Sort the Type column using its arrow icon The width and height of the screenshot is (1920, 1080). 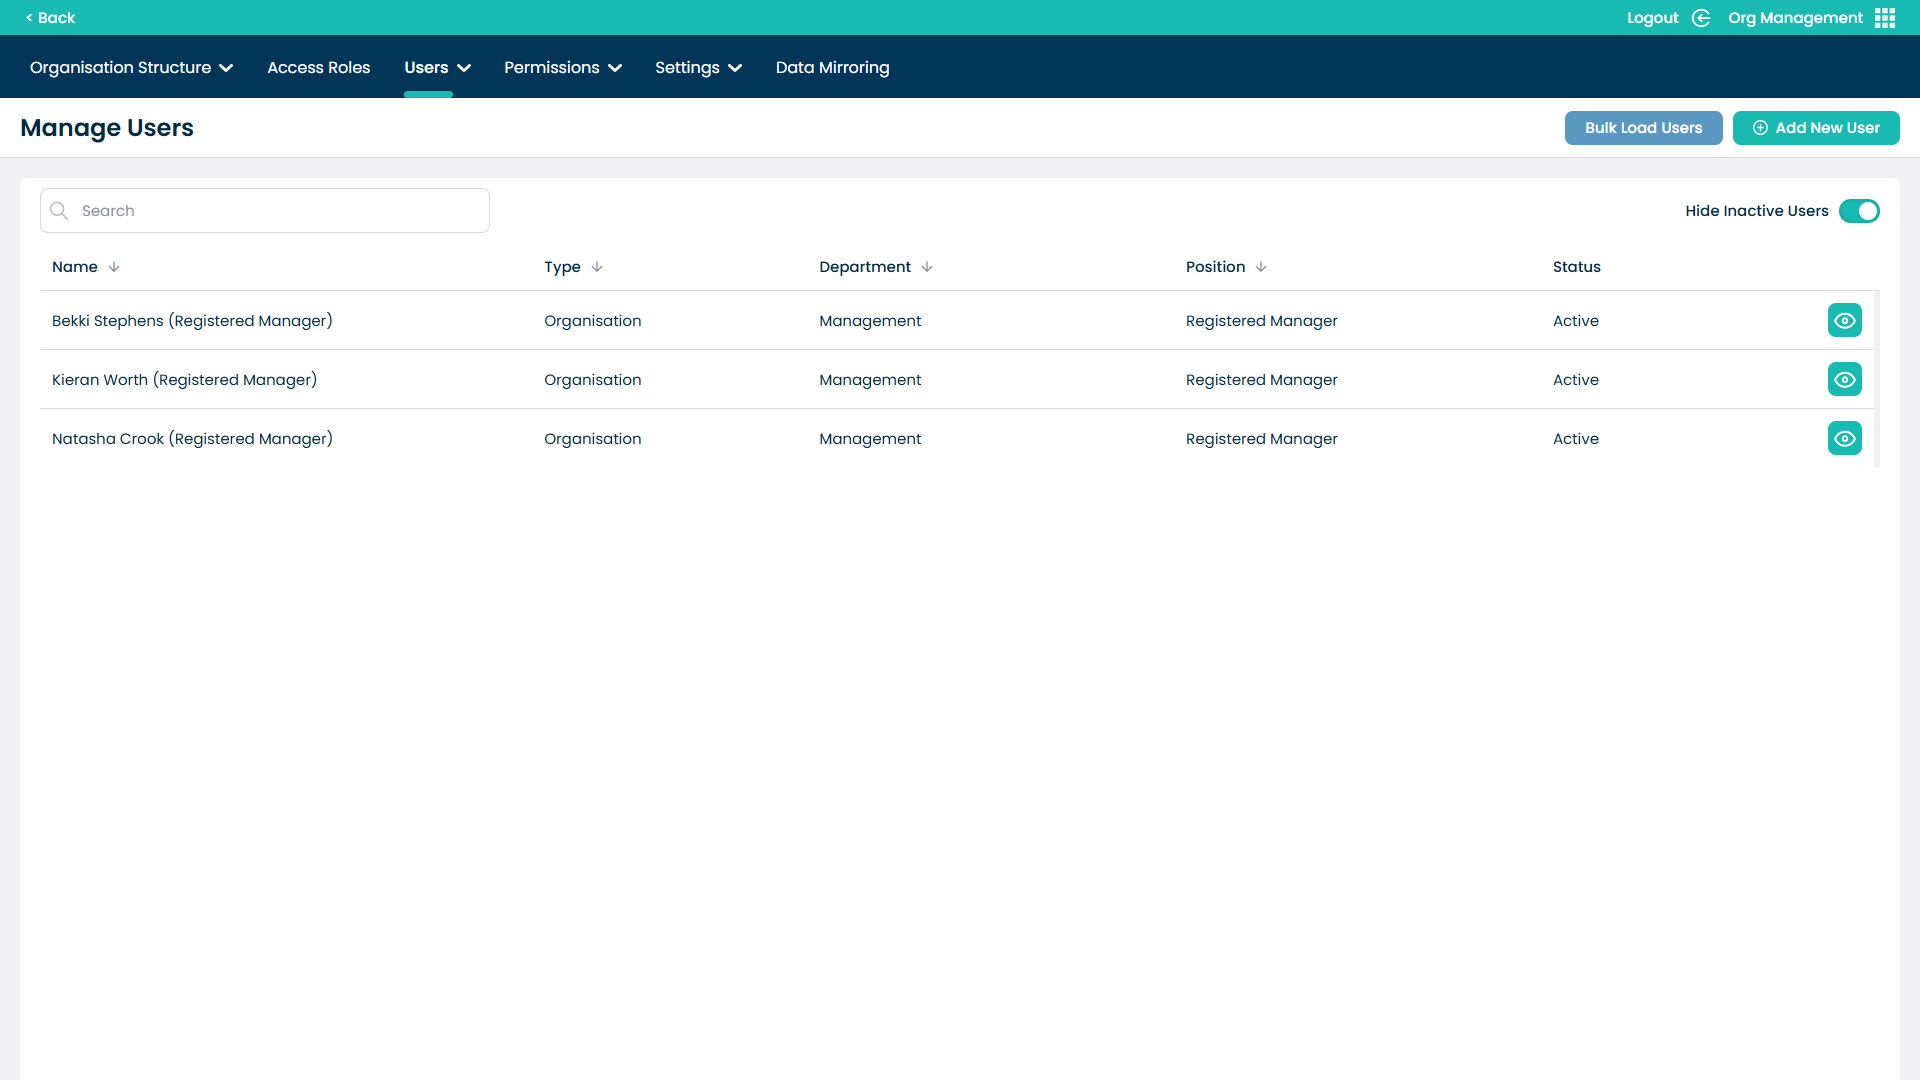(x=596, y=267)
